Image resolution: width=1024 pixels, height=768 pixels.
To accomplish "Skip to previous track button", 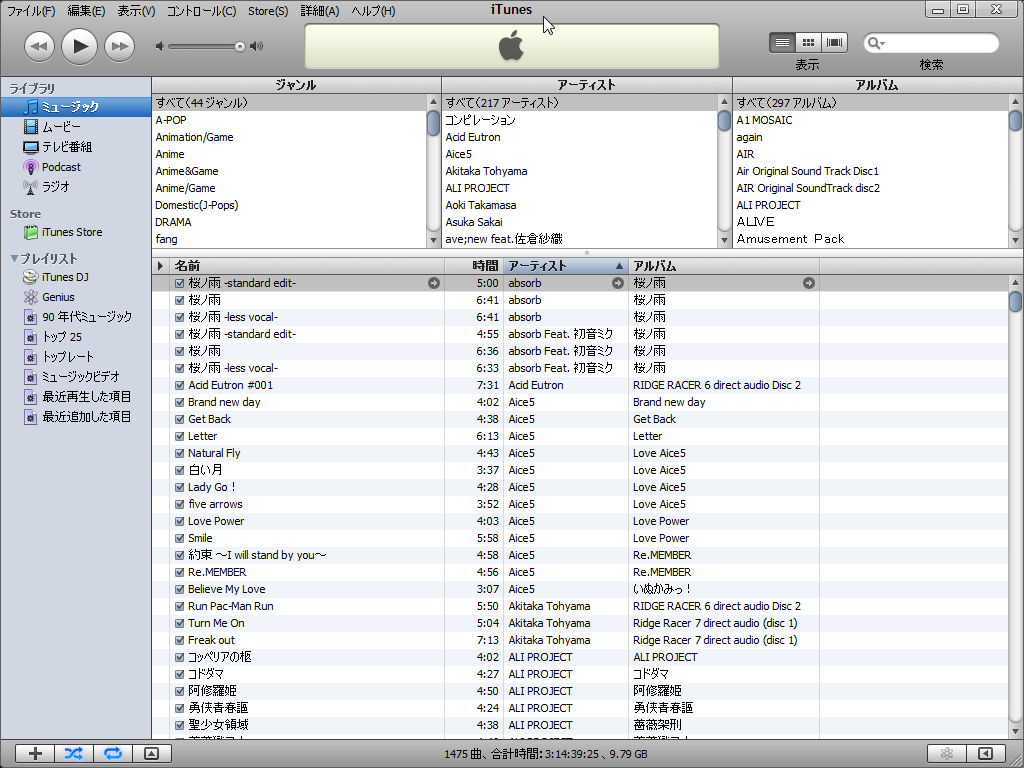I will click(x=39, y=47).
